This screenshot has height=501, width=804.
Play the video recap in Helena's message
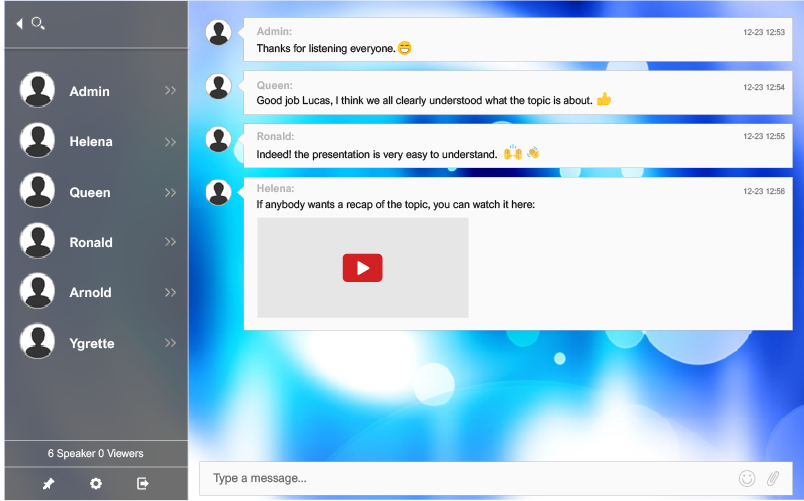coord(362,268)
